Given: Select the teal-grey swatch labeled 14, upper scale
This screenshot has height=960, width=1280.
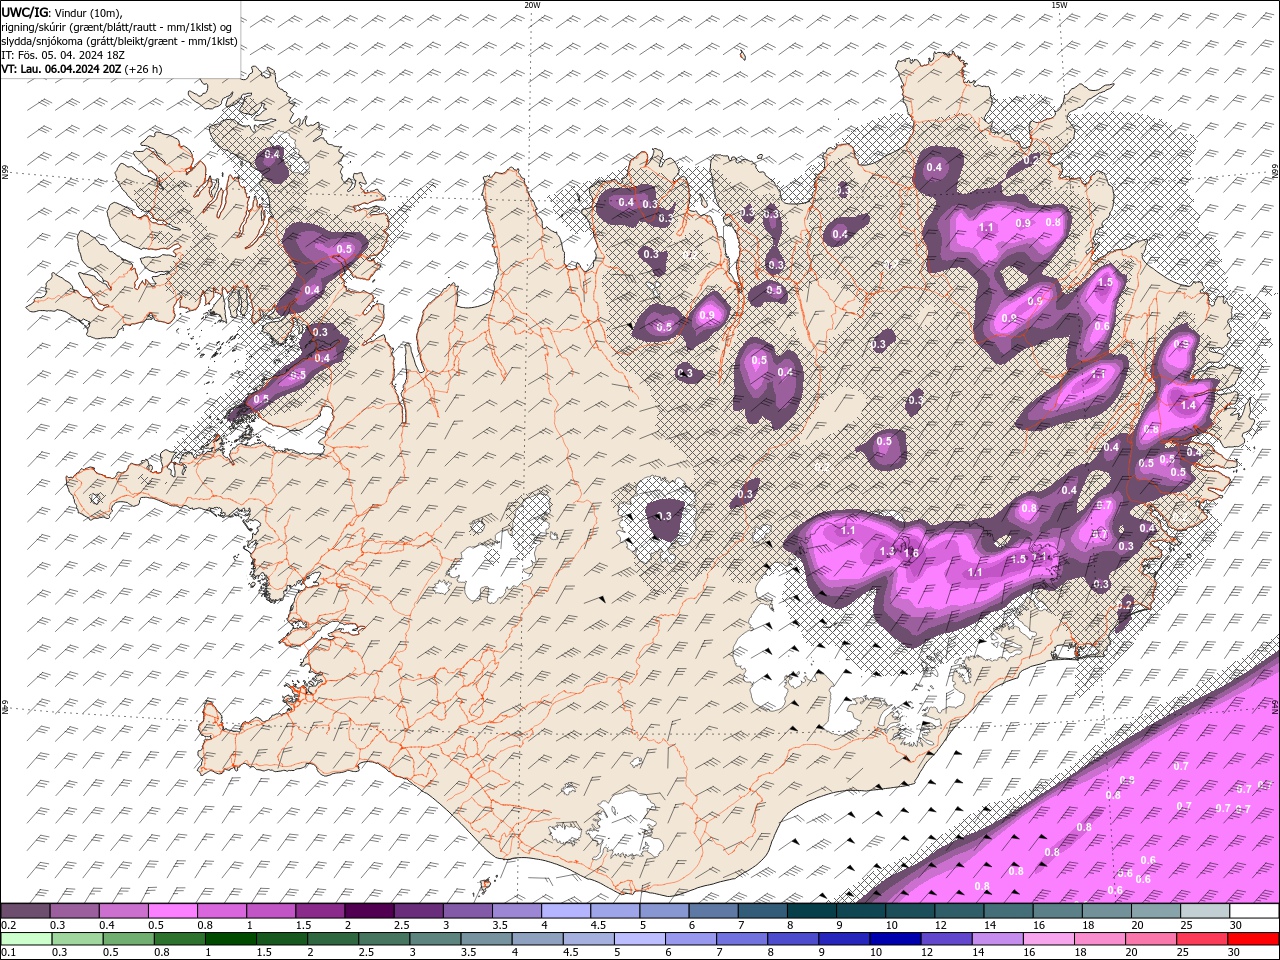Looking at the screenshot, I should (x=1008, y=911).
